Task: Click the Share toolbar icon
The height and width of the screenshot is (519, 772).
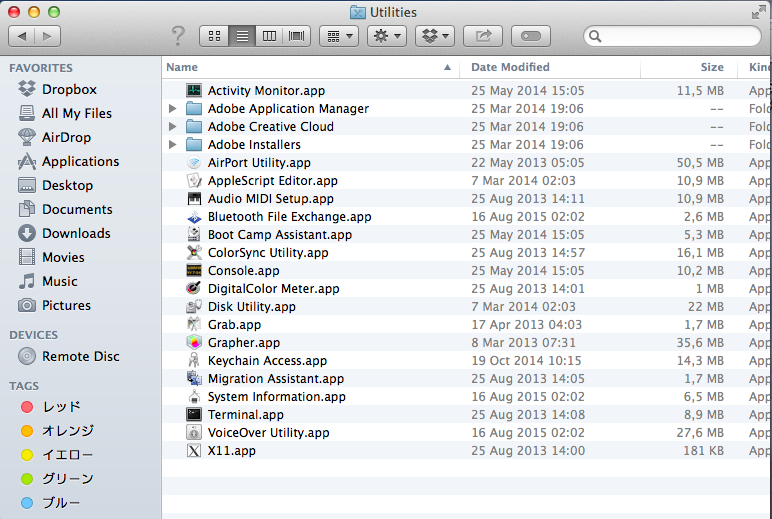Action: pyautogui.click(x=483, y=36)
